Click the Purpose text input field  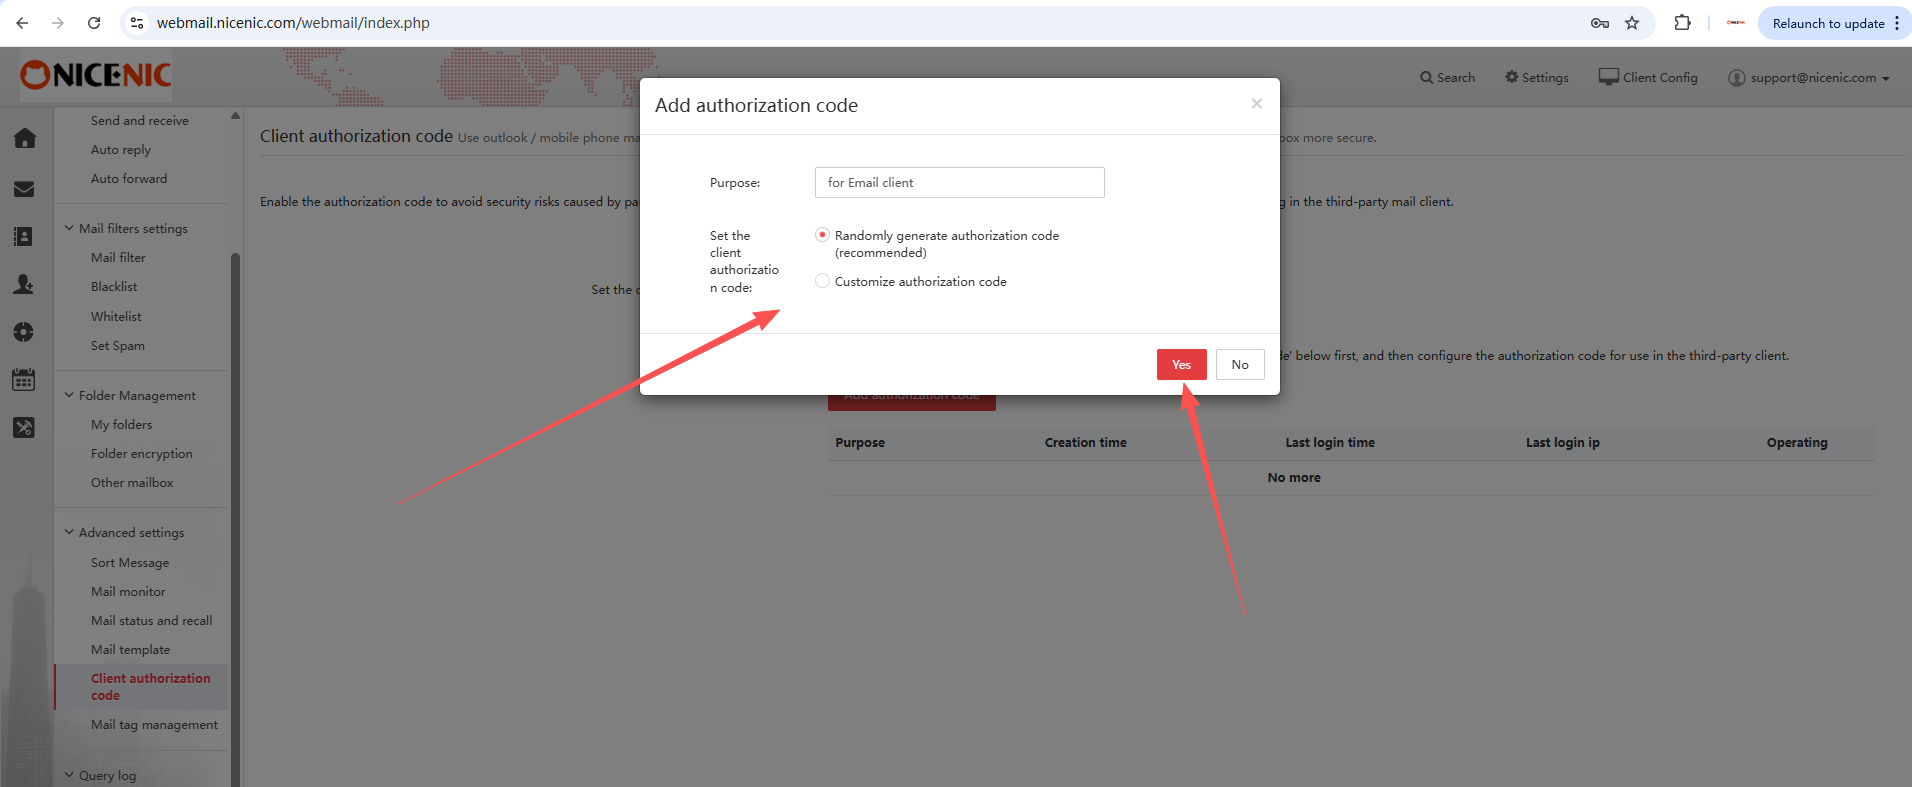959,183
